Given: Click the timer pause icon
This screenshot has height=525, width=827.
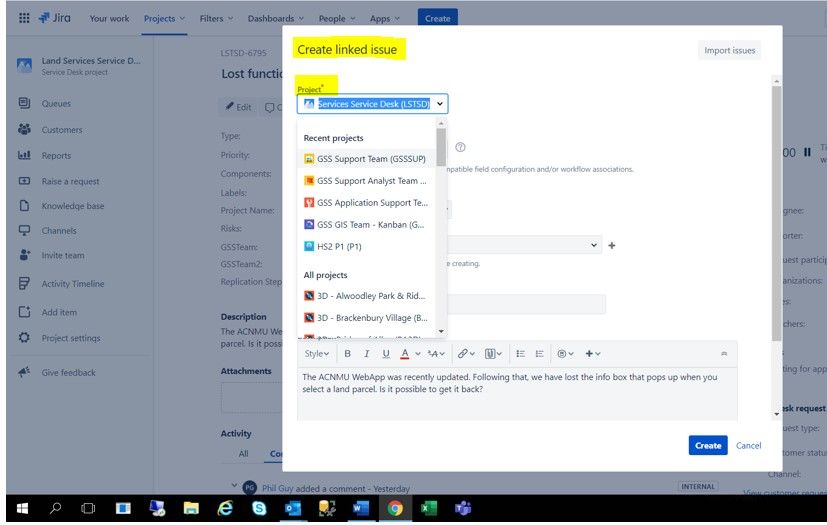Looking at the screenshot, I should point(807,152).
